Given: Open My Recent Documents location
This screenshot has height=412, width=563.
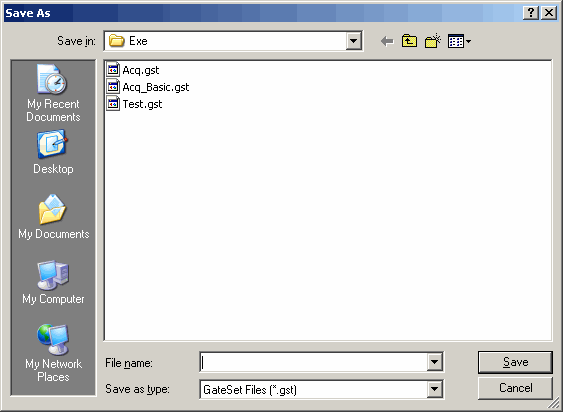Looking at the screenshot, I should tap(53, 93).
